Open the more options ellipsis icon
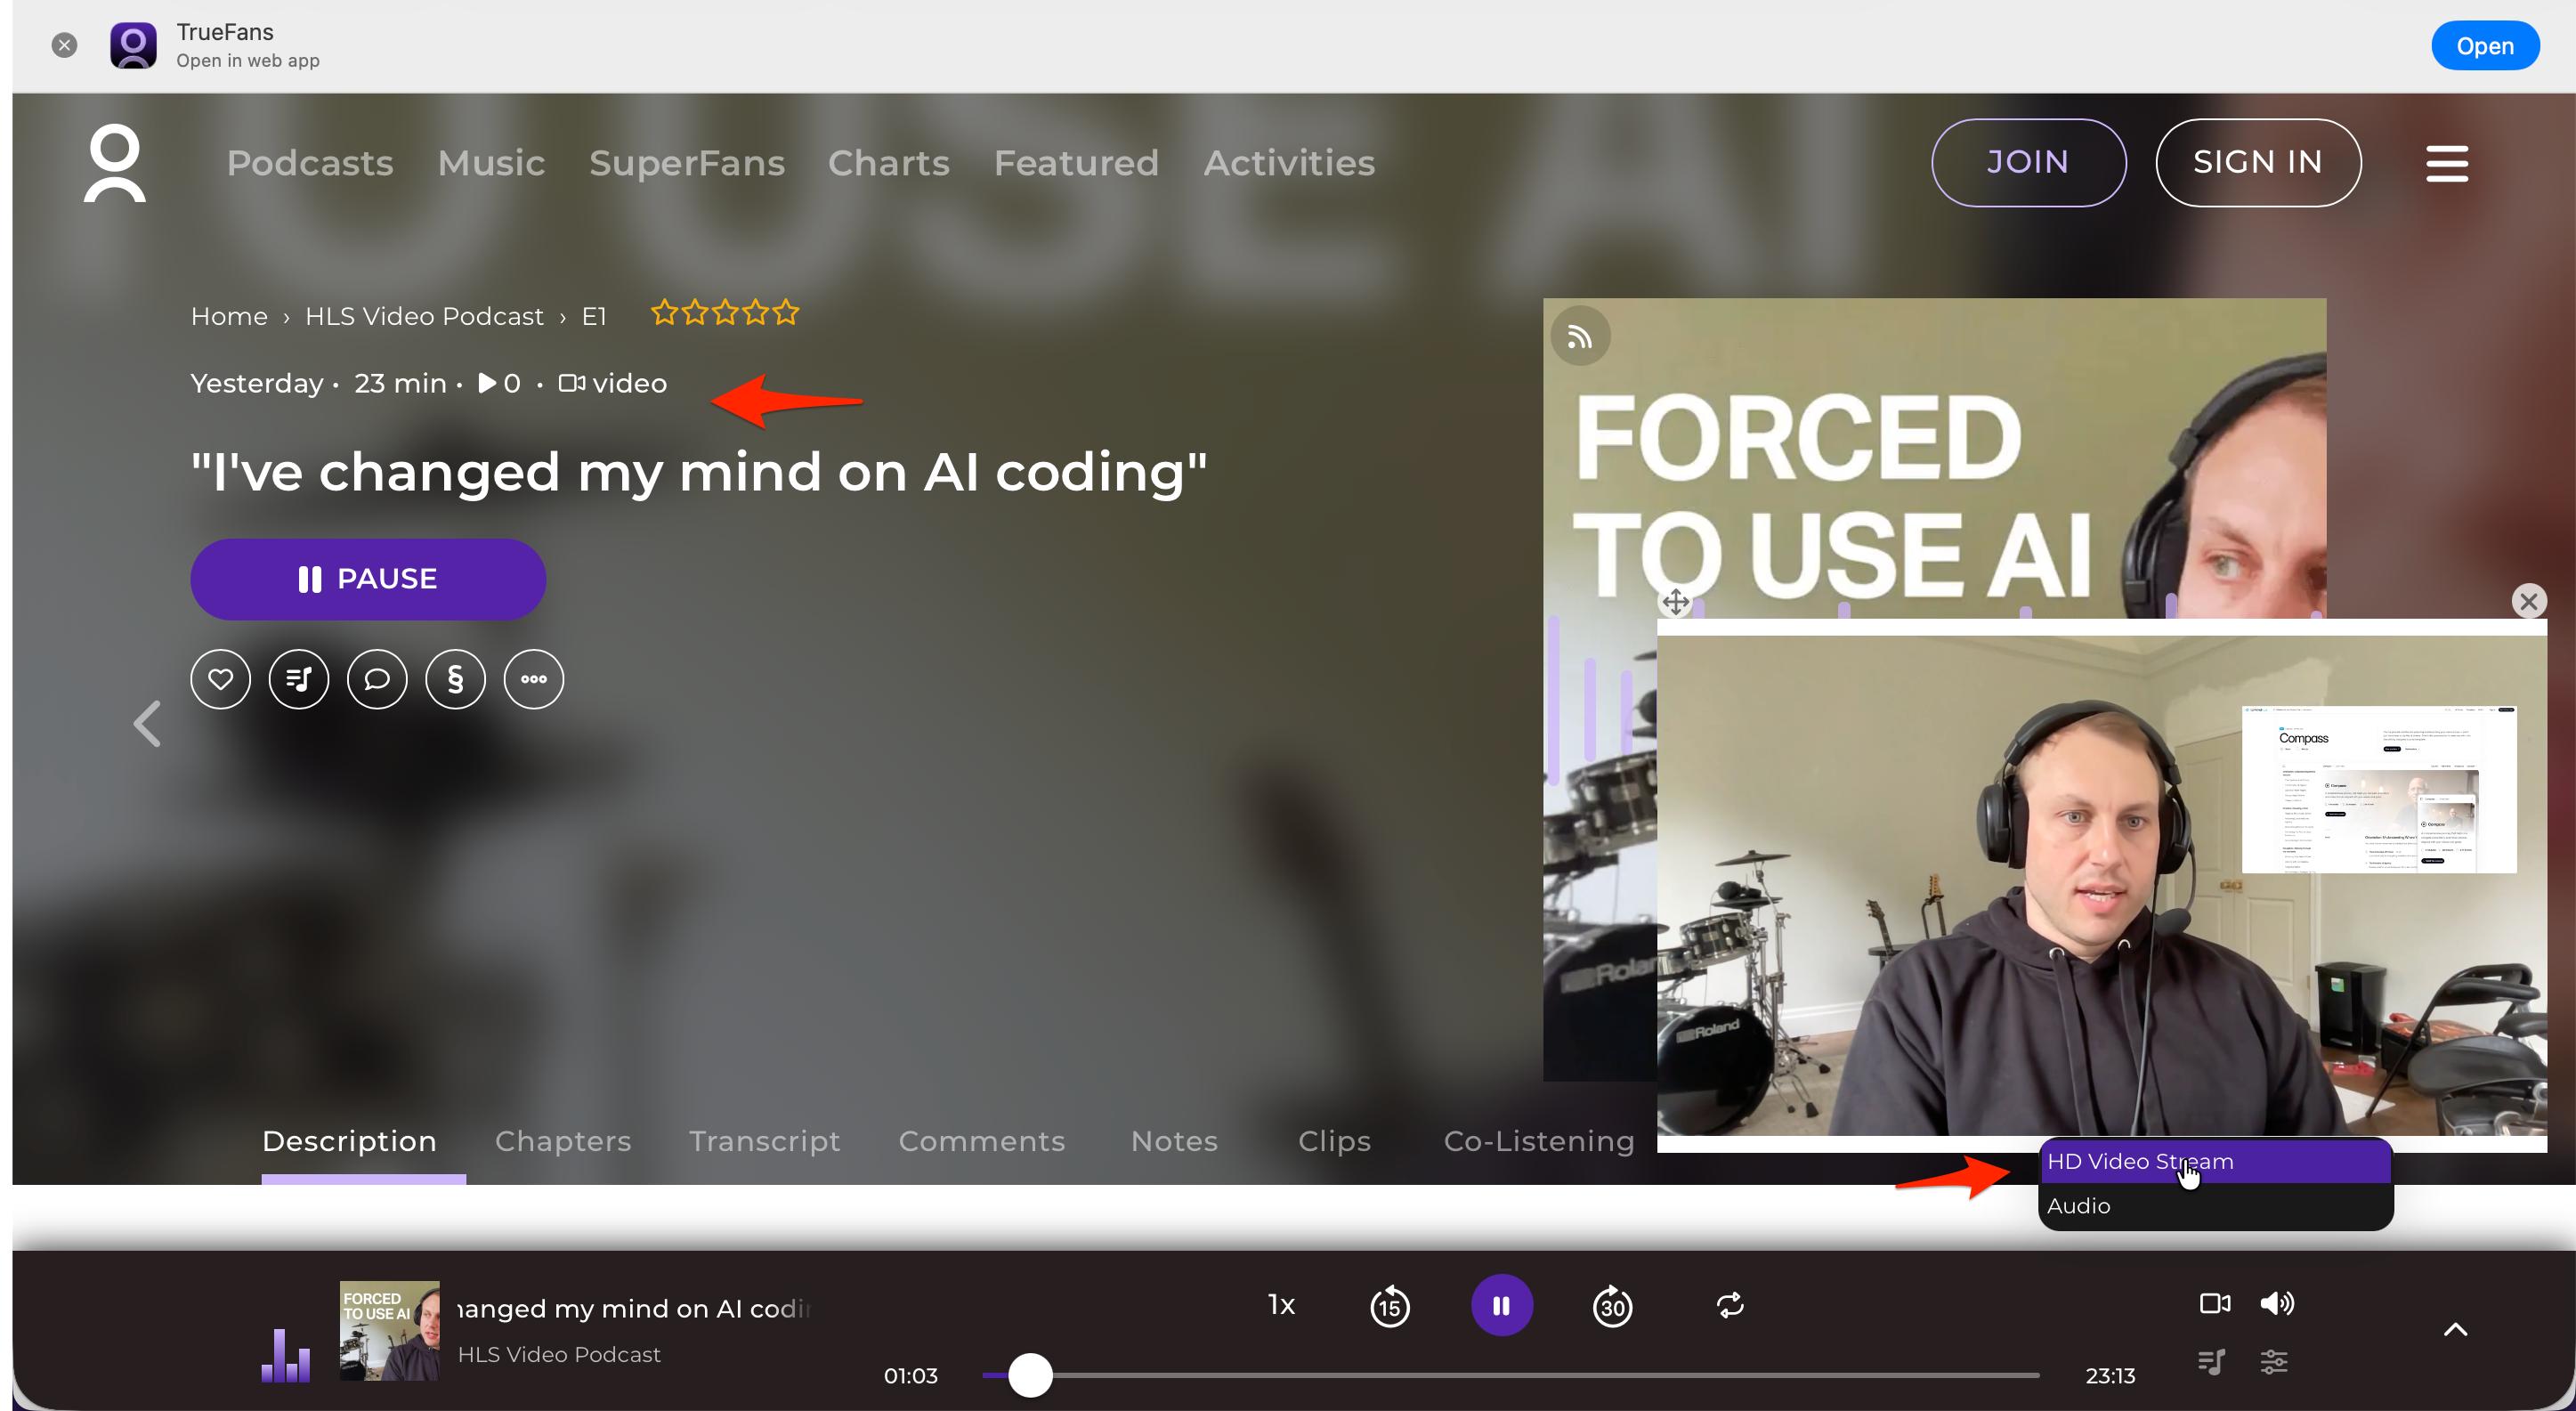This screenshot has height=1411, width=2576. pyautogui.click(x=533, y=679)
